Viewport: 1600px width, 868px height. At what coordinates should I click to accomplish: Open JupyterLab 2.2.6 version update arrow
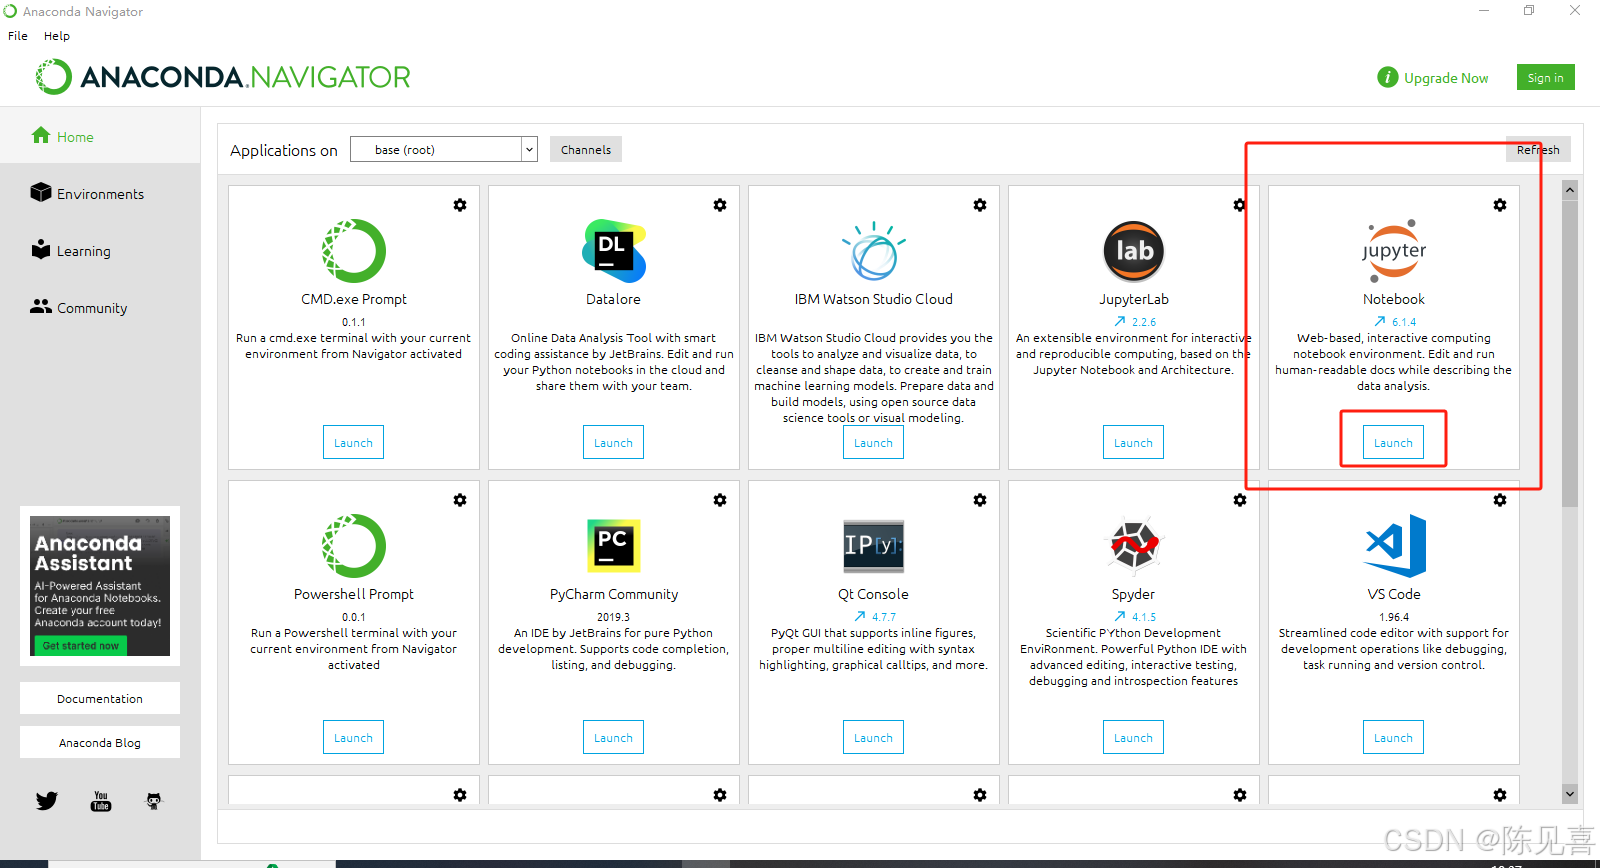(1120, 322)
